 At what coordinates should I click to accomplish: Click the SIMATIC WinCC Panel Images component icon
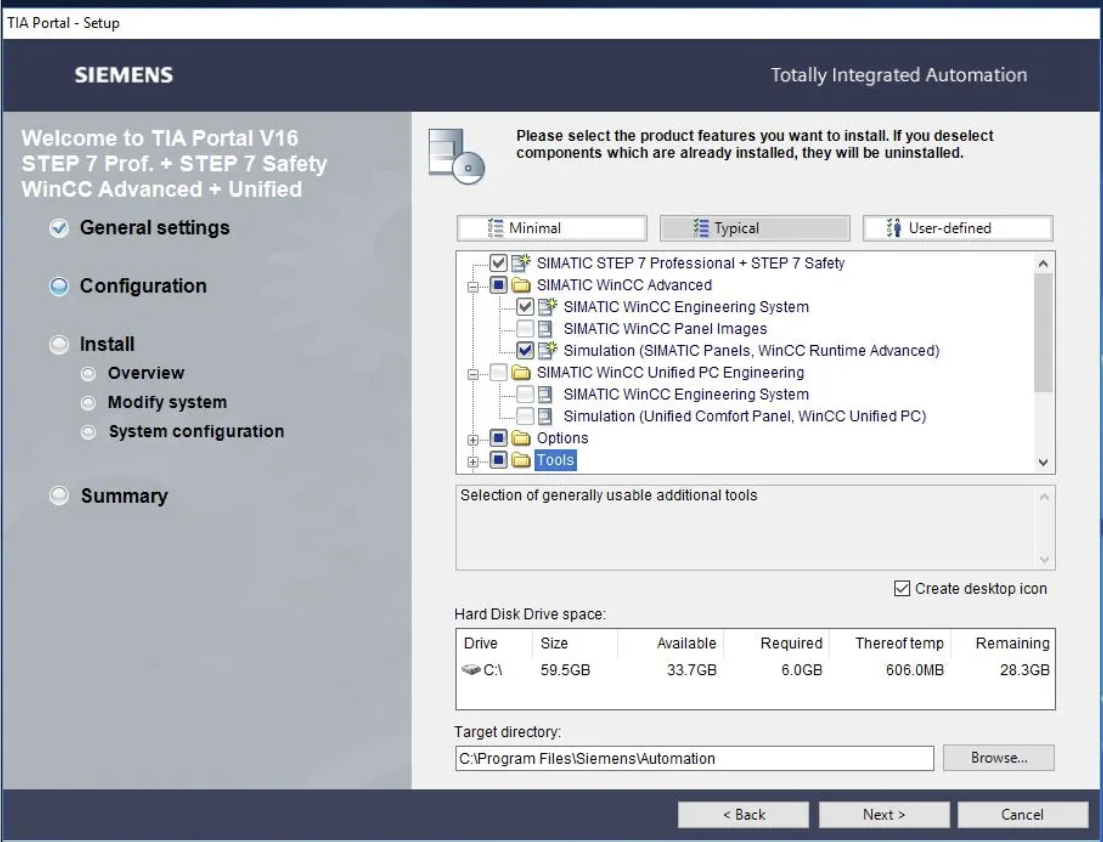click(x=548, y=329)
